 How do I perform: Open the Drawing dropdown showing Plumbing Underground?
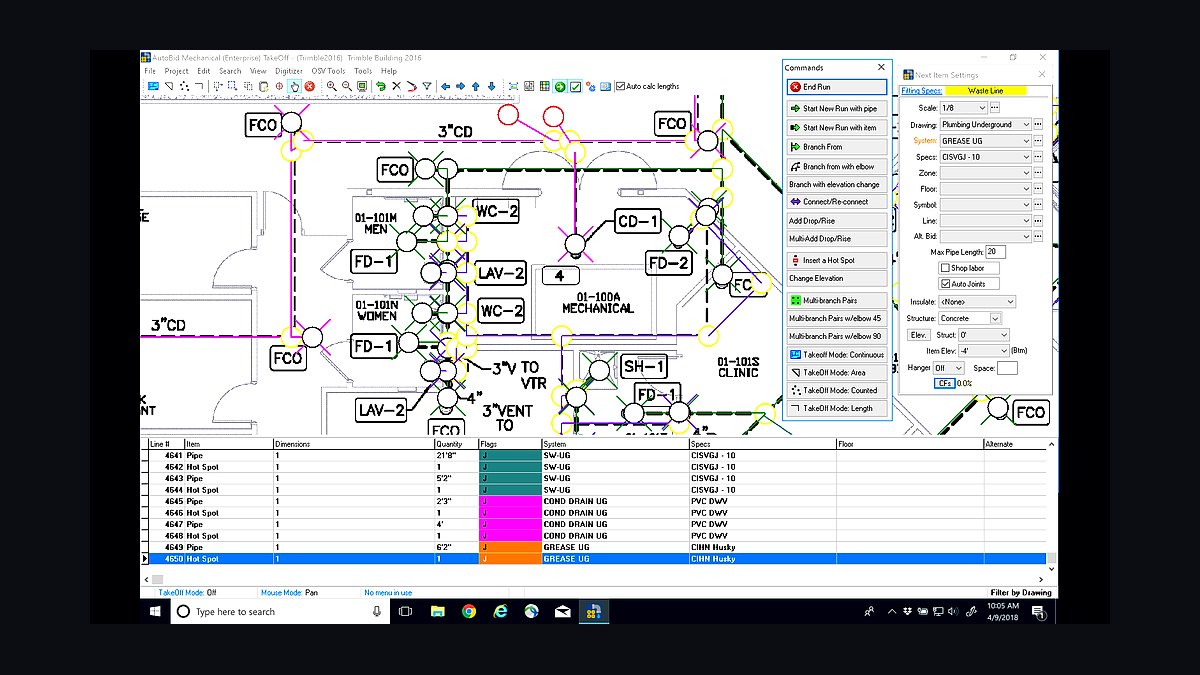tap(985, 125)
